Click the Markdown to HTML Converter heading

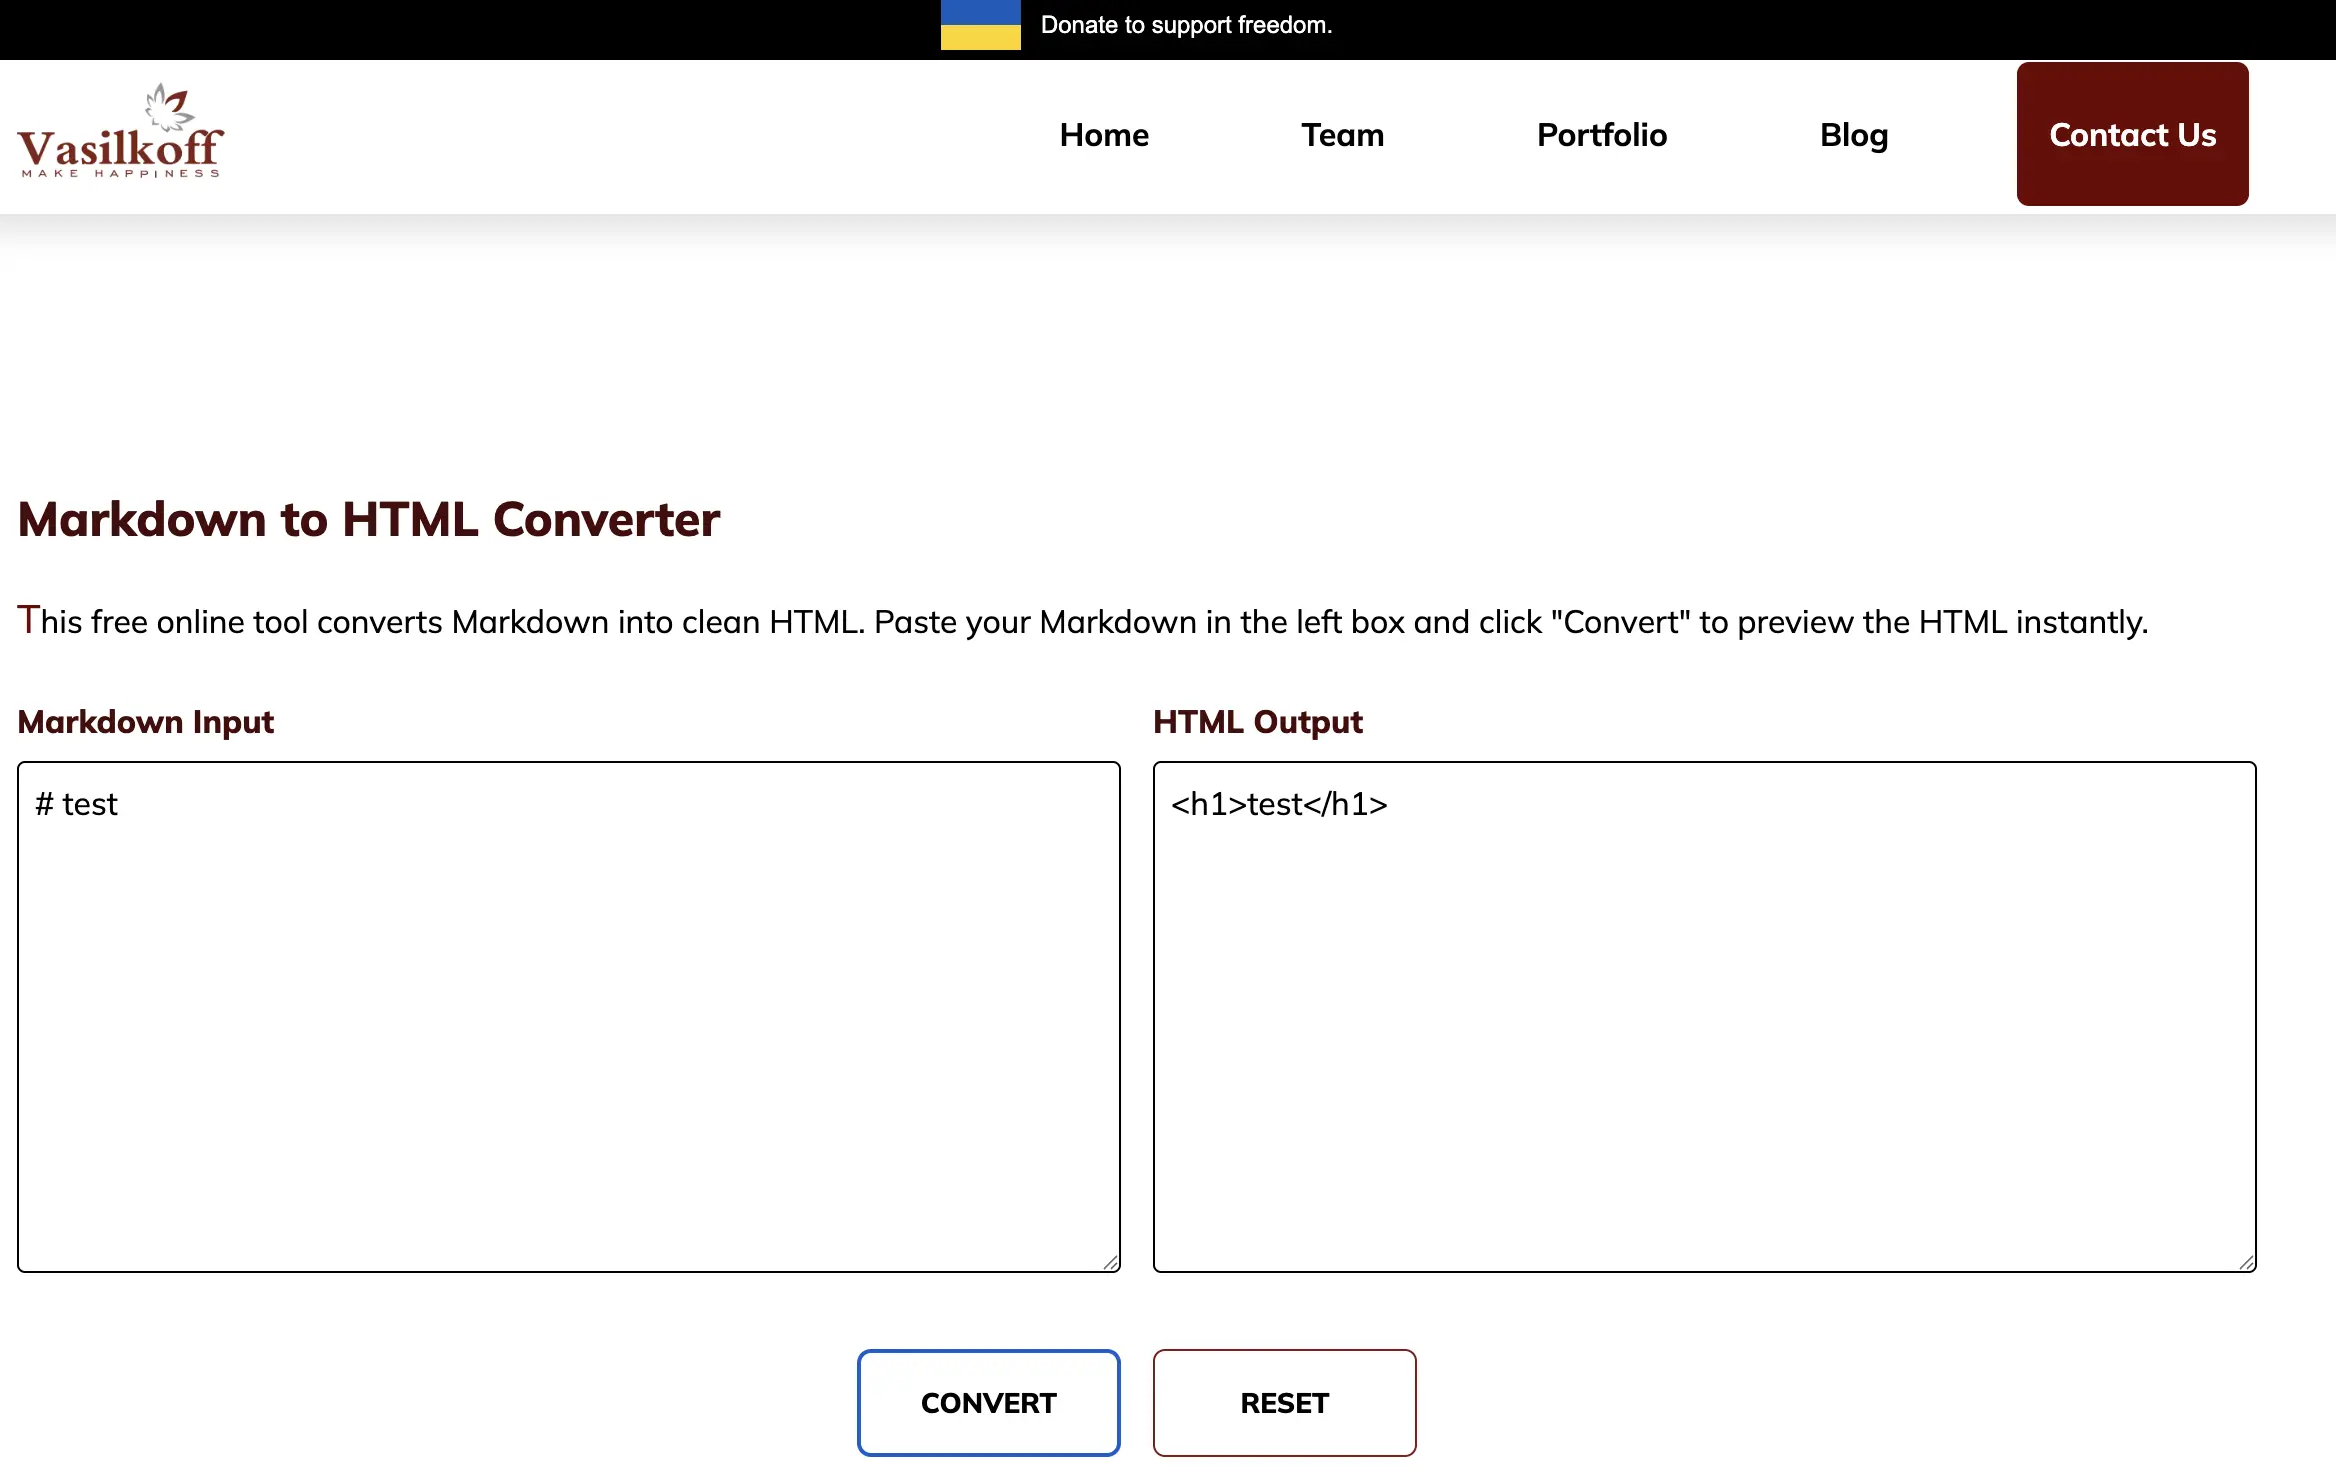coord(368,519)
